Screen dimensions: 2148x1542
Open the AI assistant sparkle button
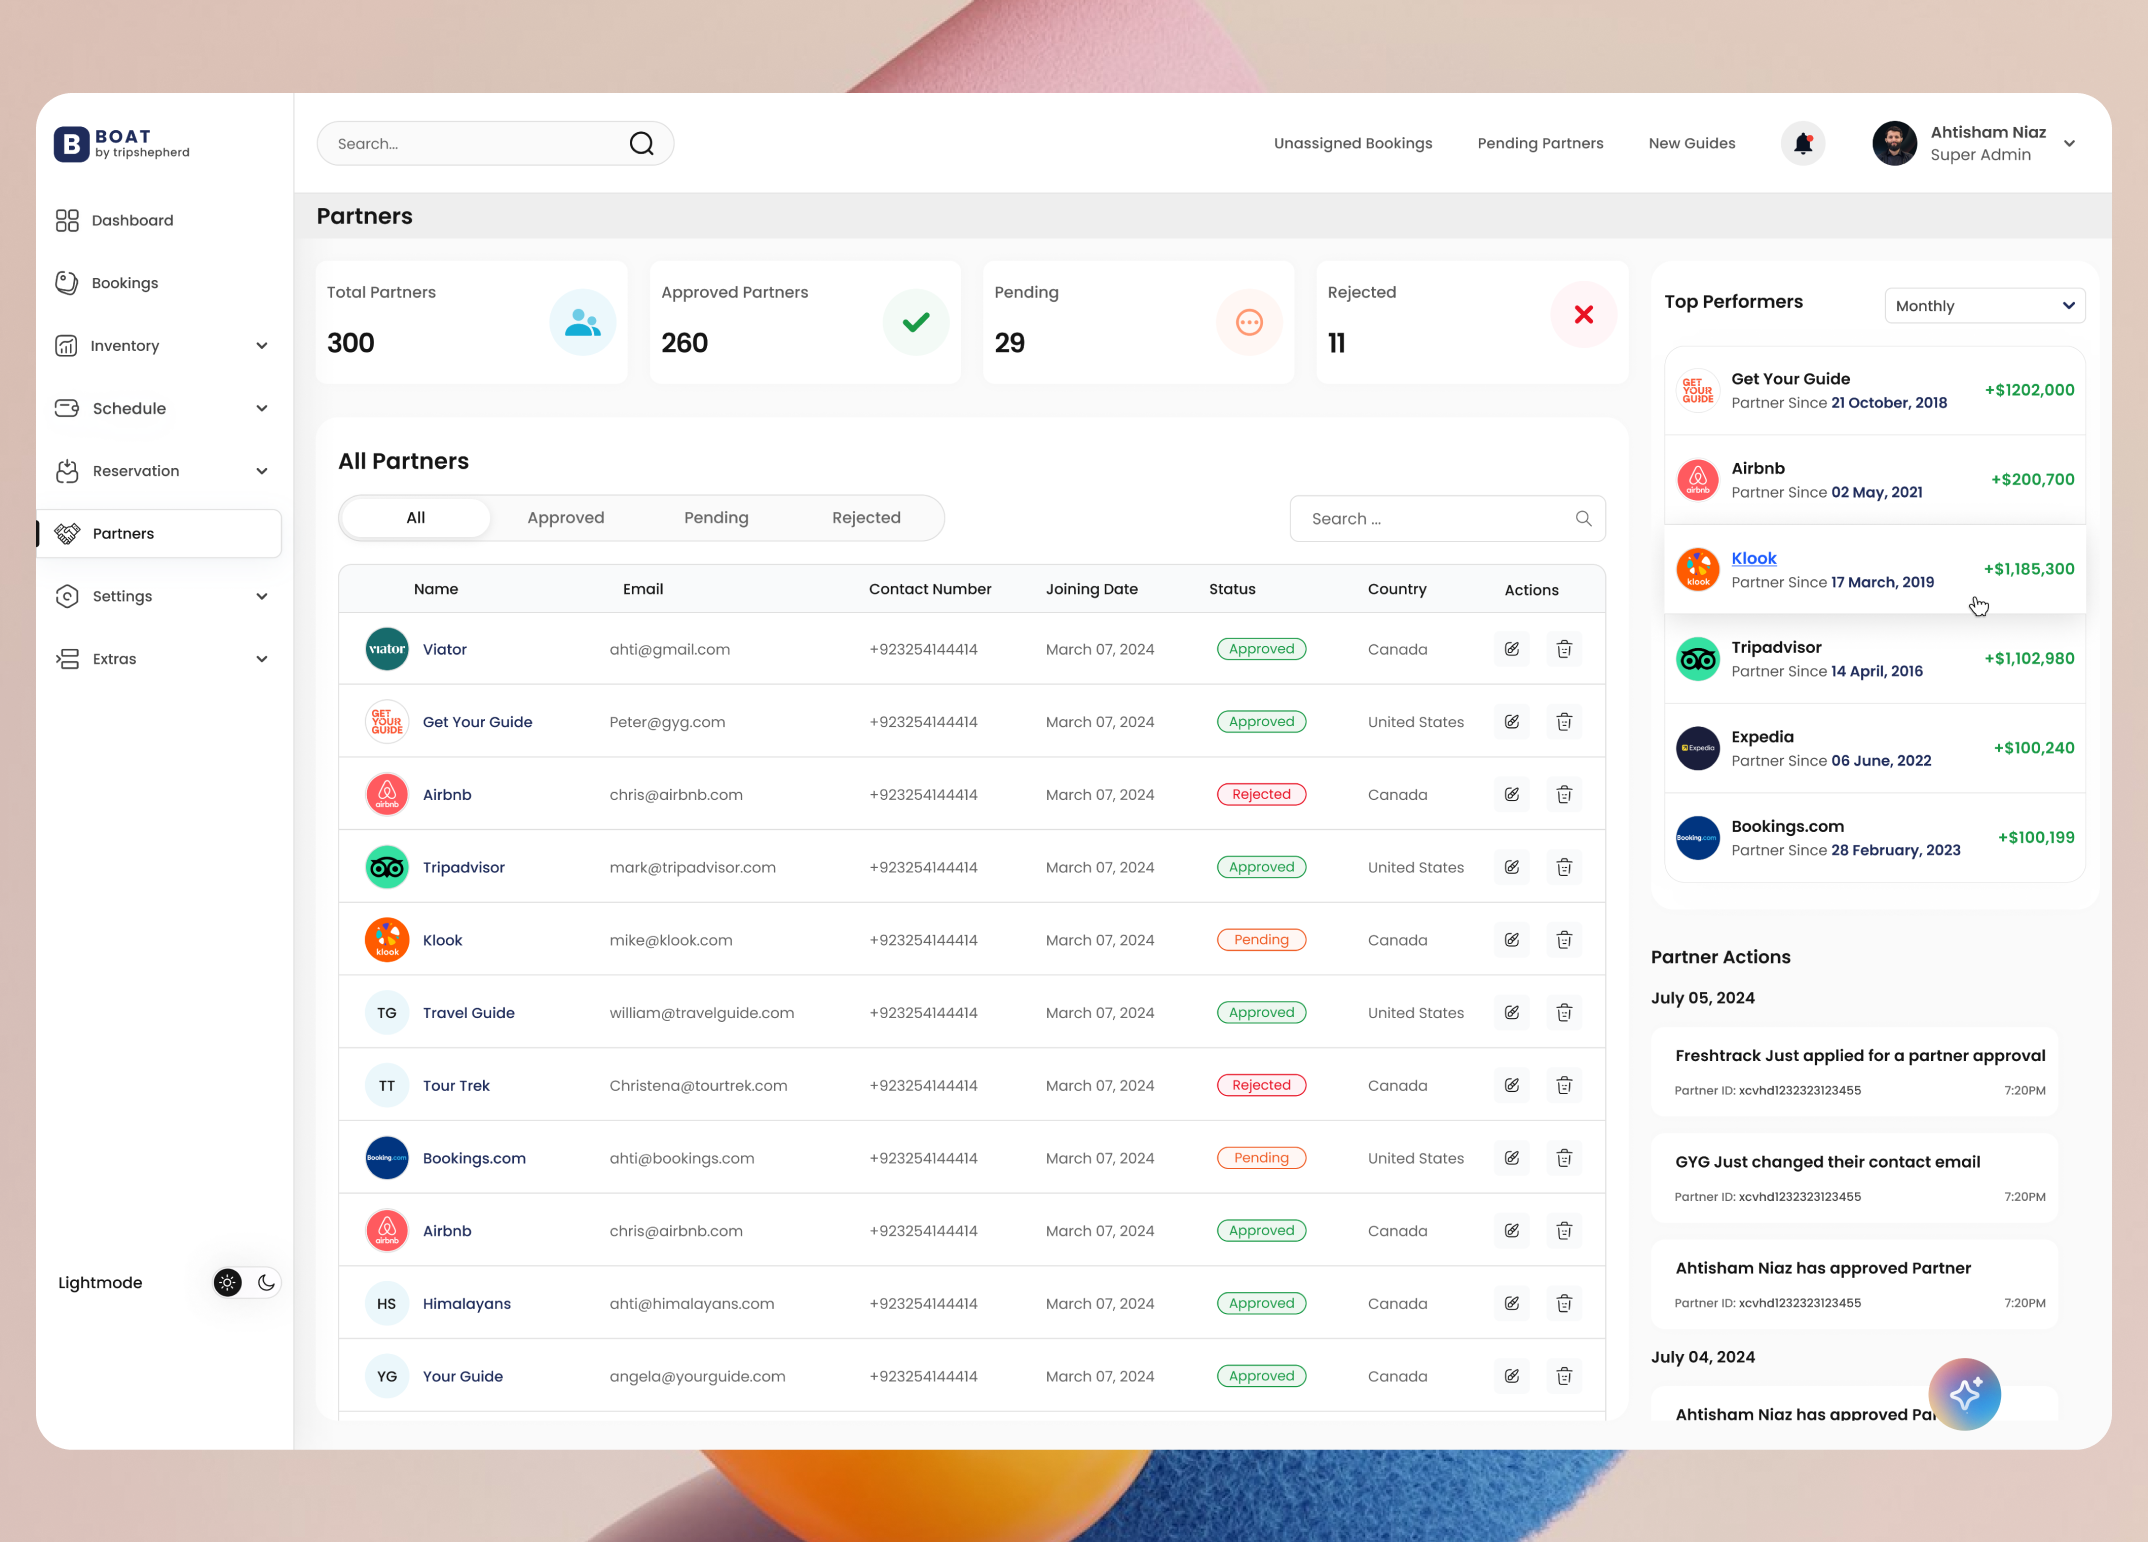(1964, 1394)
